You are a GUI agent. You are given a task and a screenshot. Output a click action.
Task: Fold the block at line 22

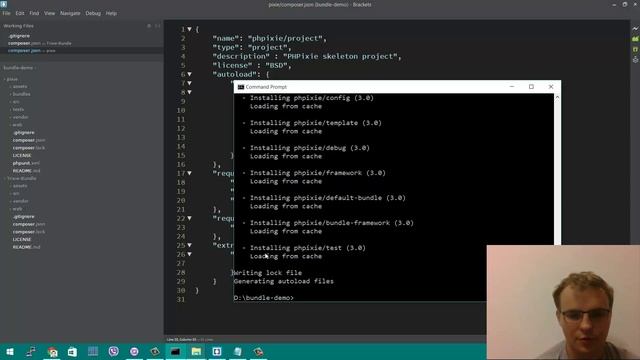click(x=189, y=218)
